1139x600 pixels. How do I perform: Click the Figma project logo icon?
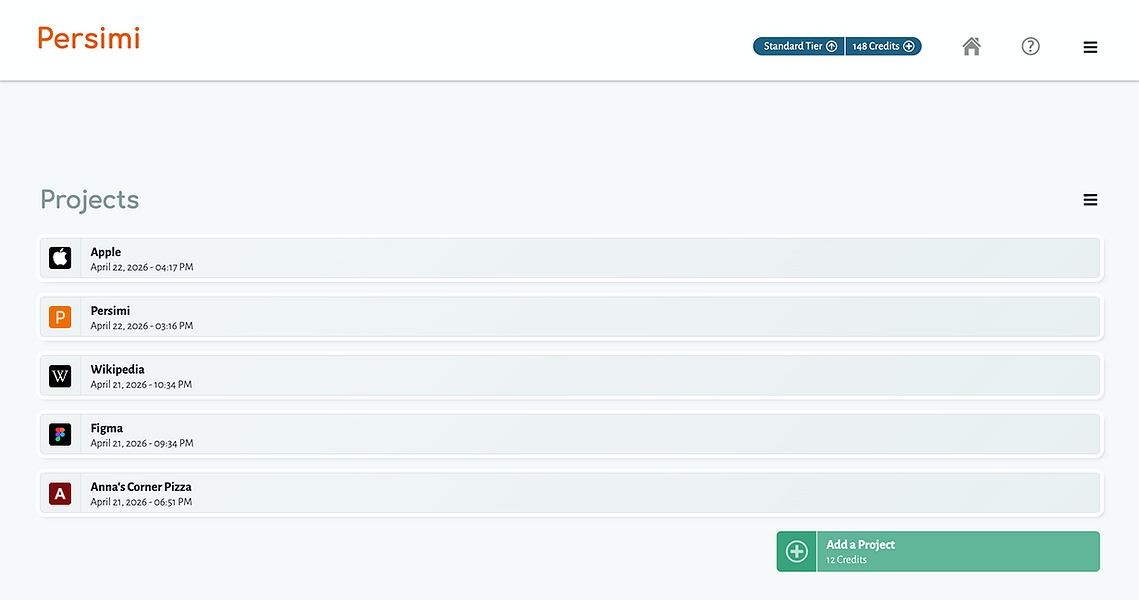[60, 434]
